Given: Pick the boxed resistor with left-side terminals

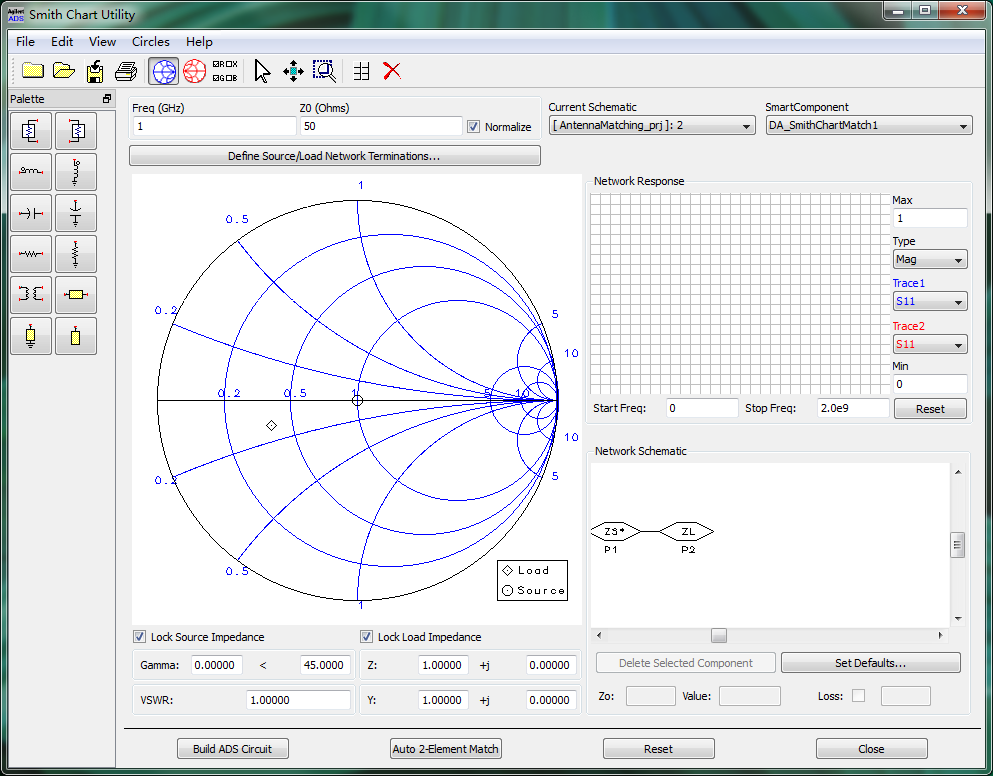Looking at the screenshot, I should pyautogui.click(x=76, y=131).
